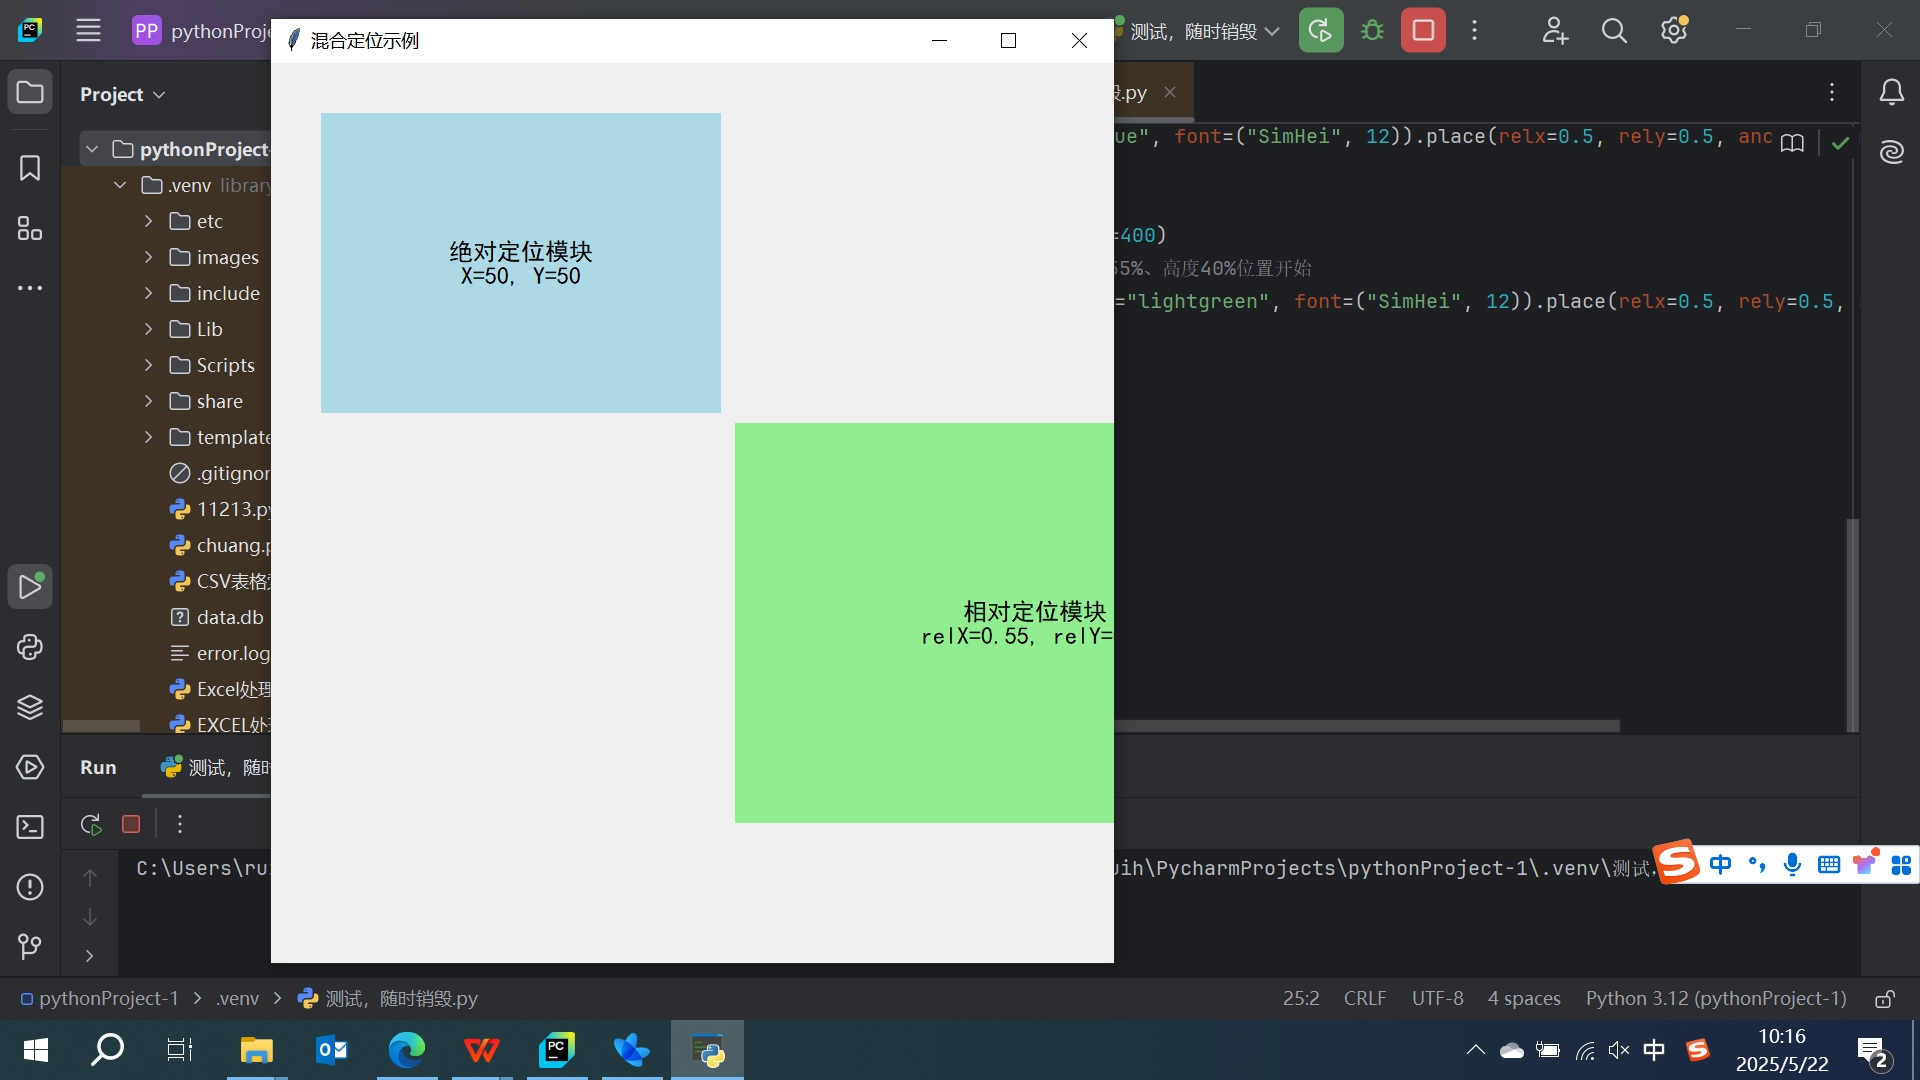Toggle the soft keyboard on the Sogou toolbar
The width and height of the screenshot is (1920, 1080).
[1830, 864]
